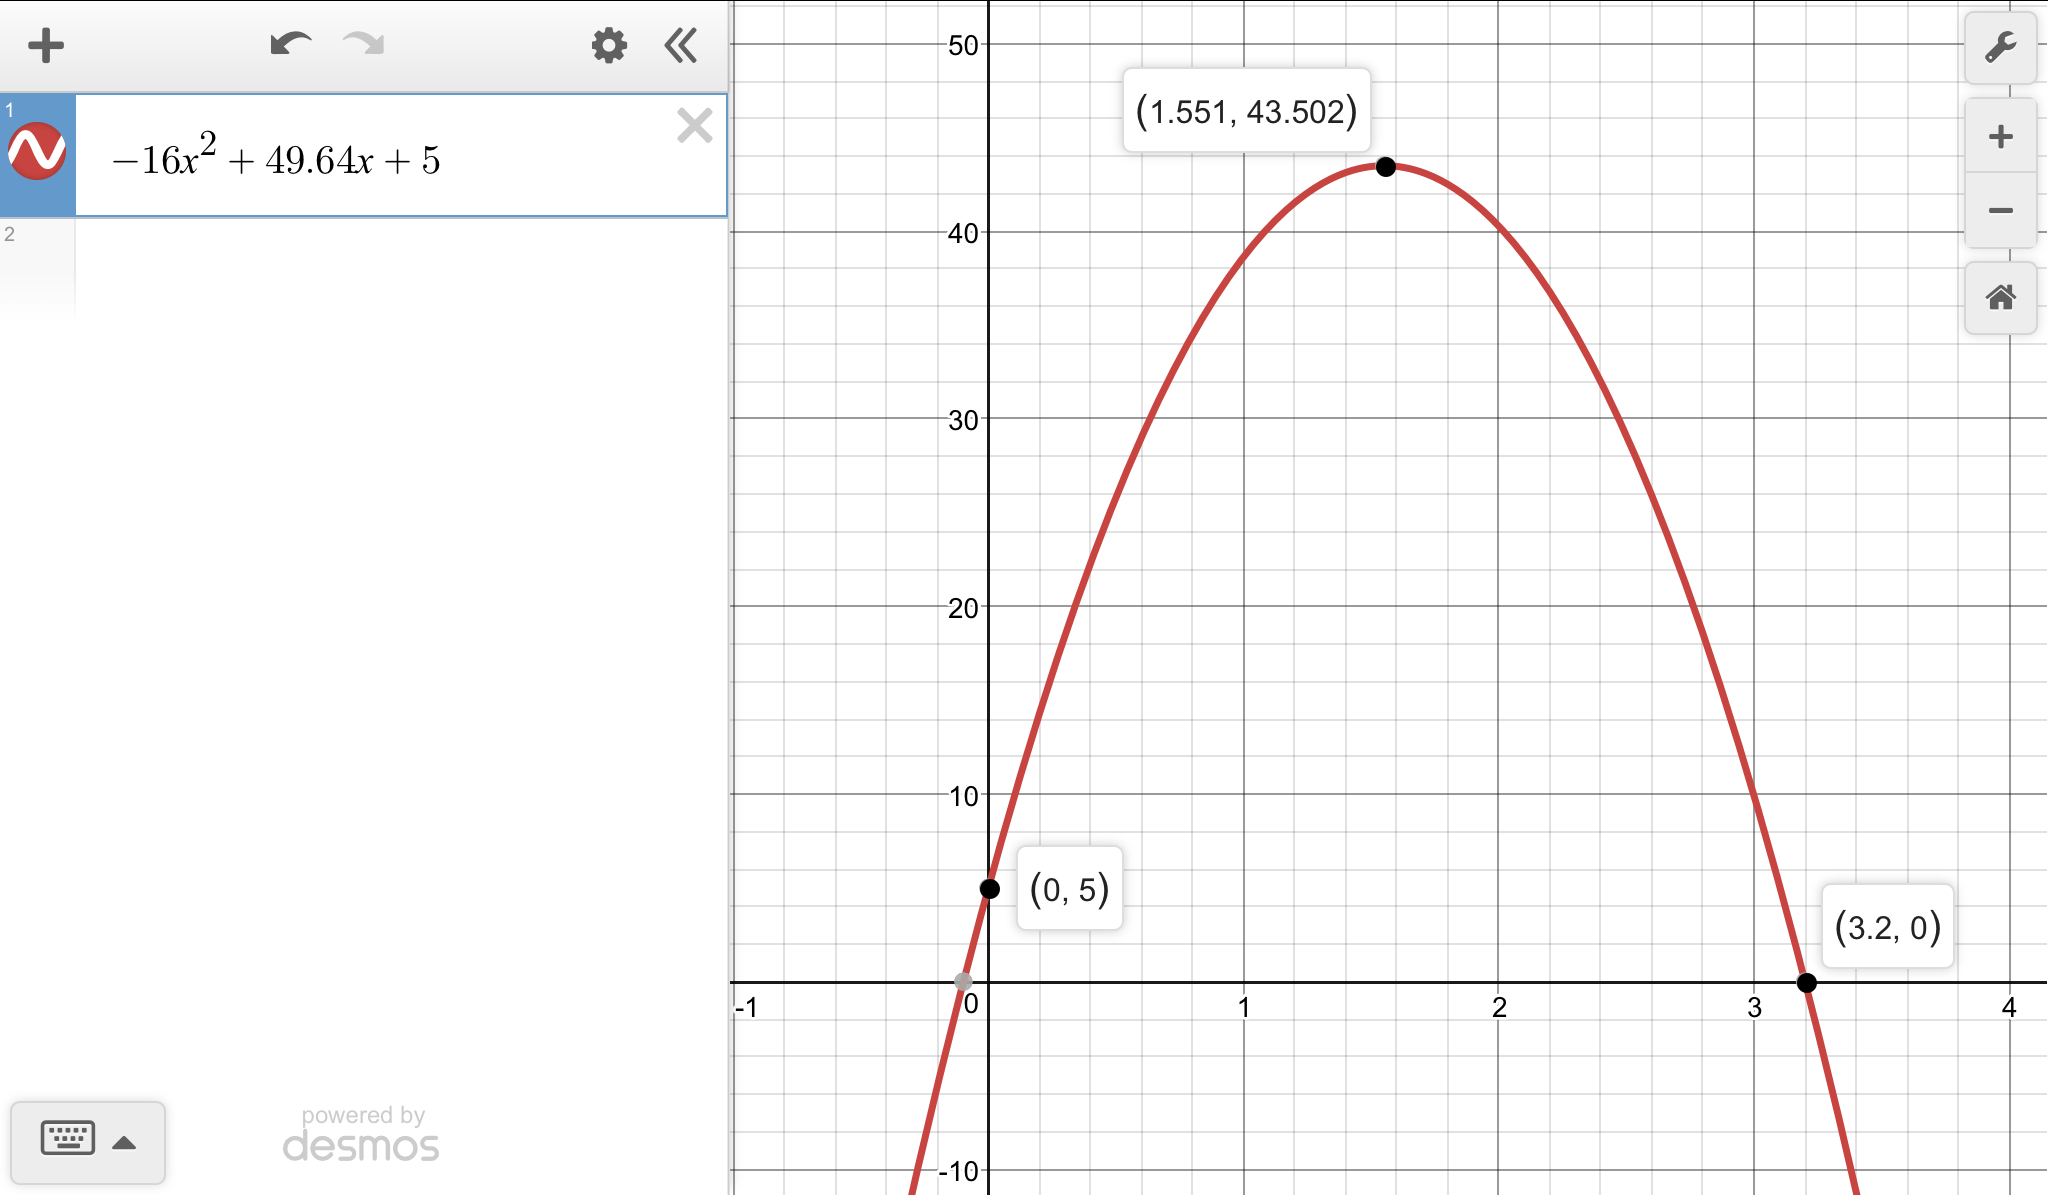Screen dimensions: 2048x1195
Task: Reset to default viewport home
Action: point(2000,297)
